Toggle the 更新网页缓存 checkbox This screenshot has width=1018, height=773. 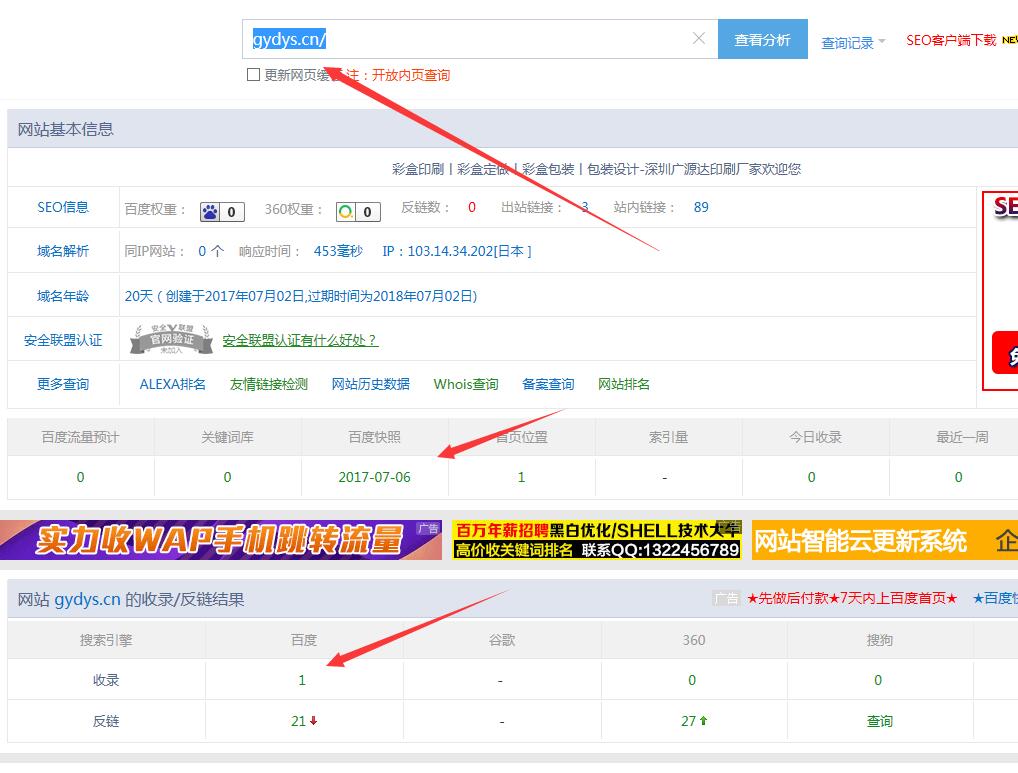(253, 75)
